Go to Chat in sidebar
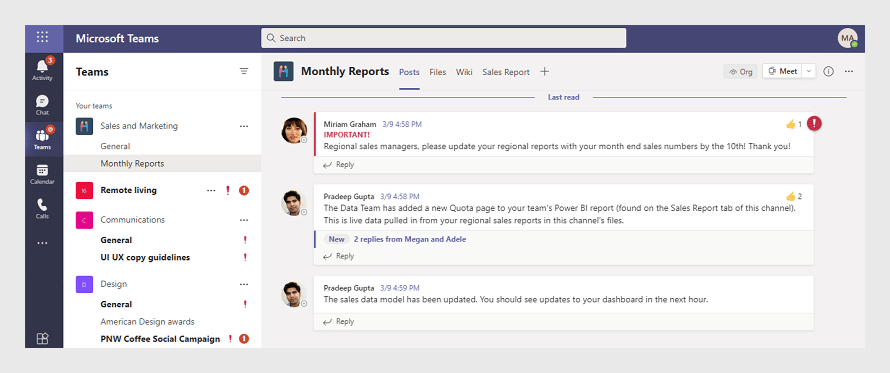Image resolution: width=890 pixels, height=373 pixels. pos(43,104)
